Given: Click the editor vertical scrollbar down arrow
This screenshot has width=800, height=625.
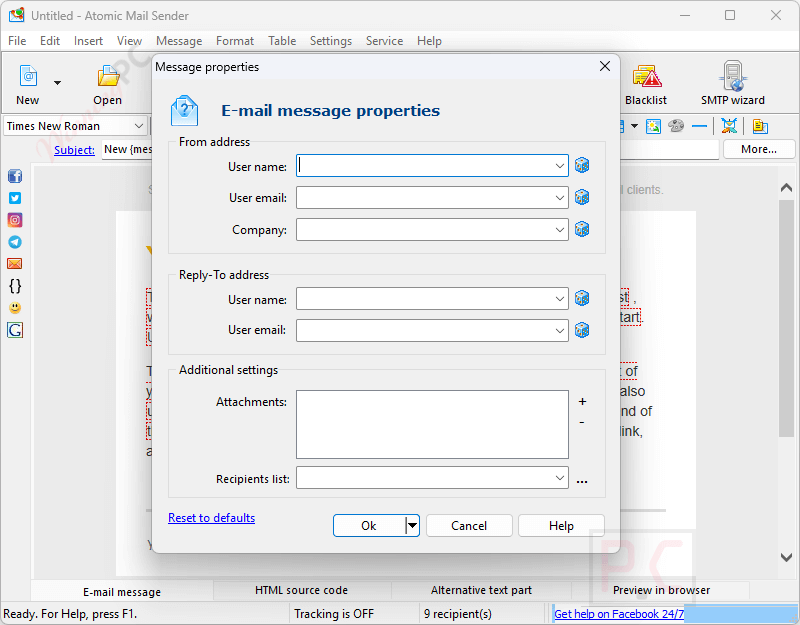Looking at the screenshot, I should (x=786, y=557).
